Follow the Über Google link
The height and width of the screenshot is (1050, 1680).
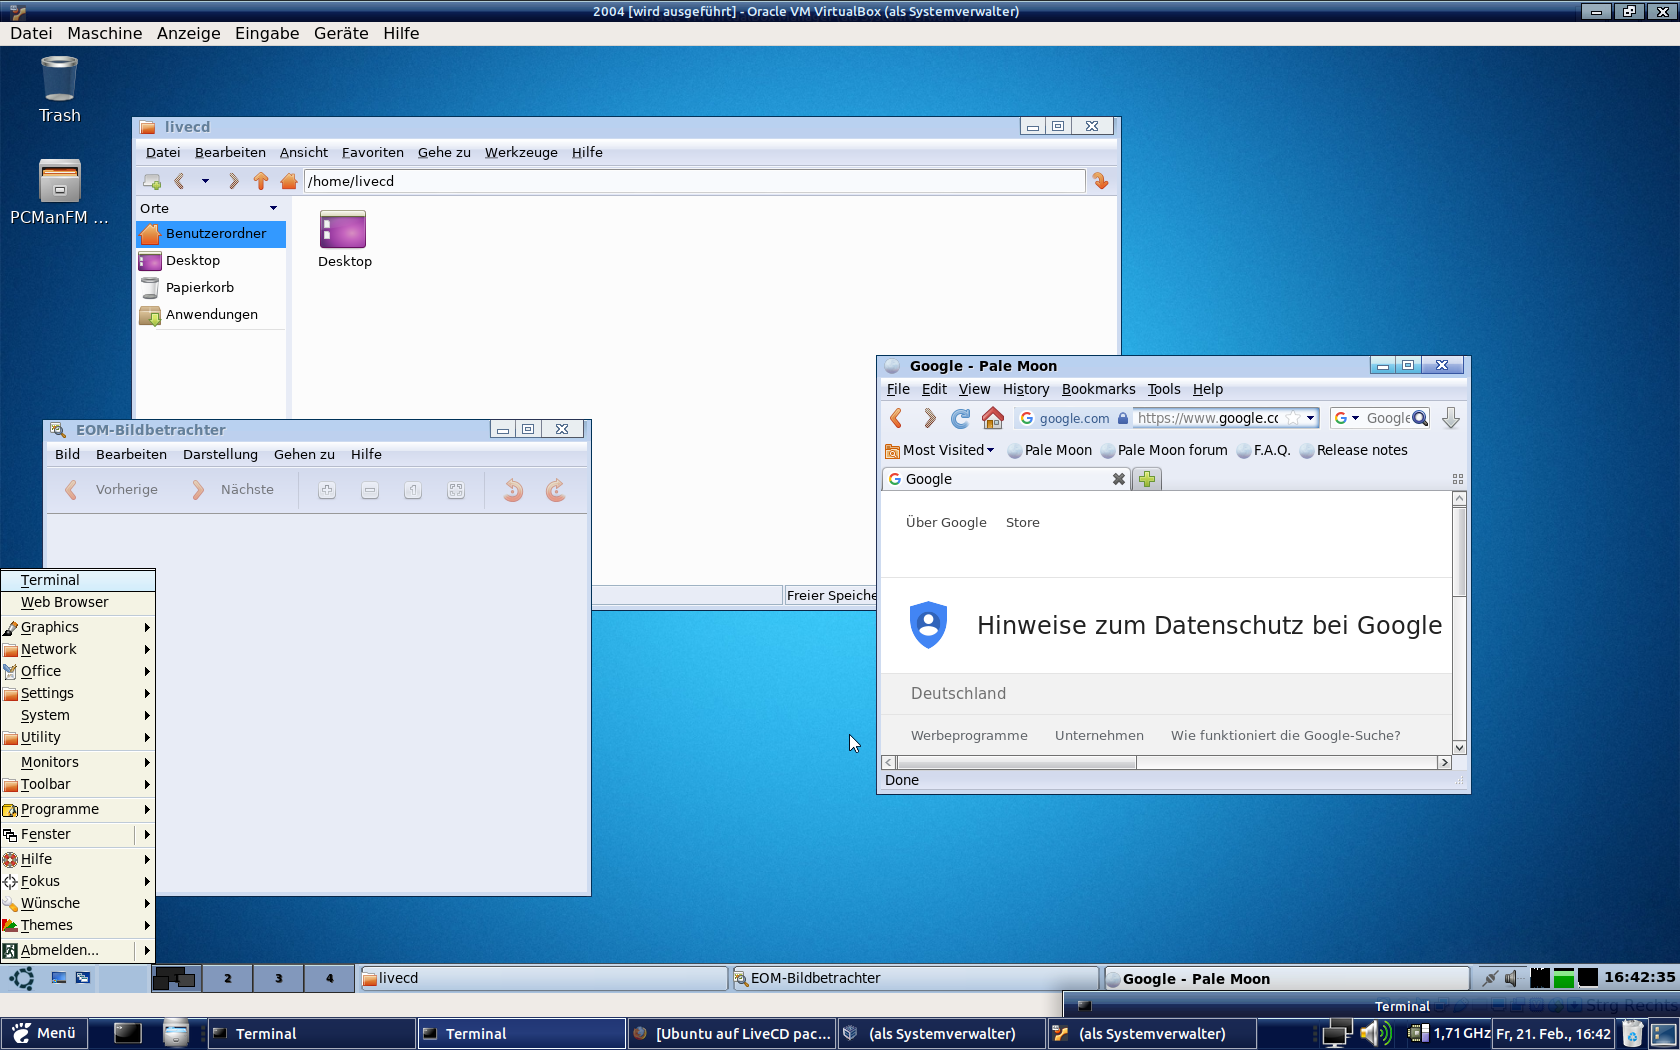coord(945,522)
